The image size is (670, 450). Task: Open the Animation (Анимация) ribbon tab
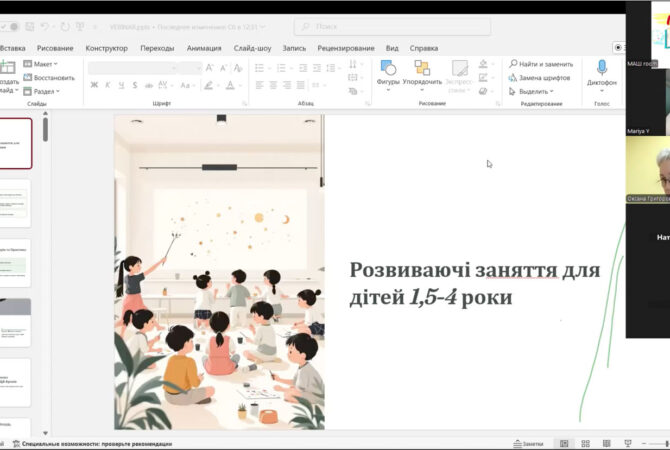point(204,47)
